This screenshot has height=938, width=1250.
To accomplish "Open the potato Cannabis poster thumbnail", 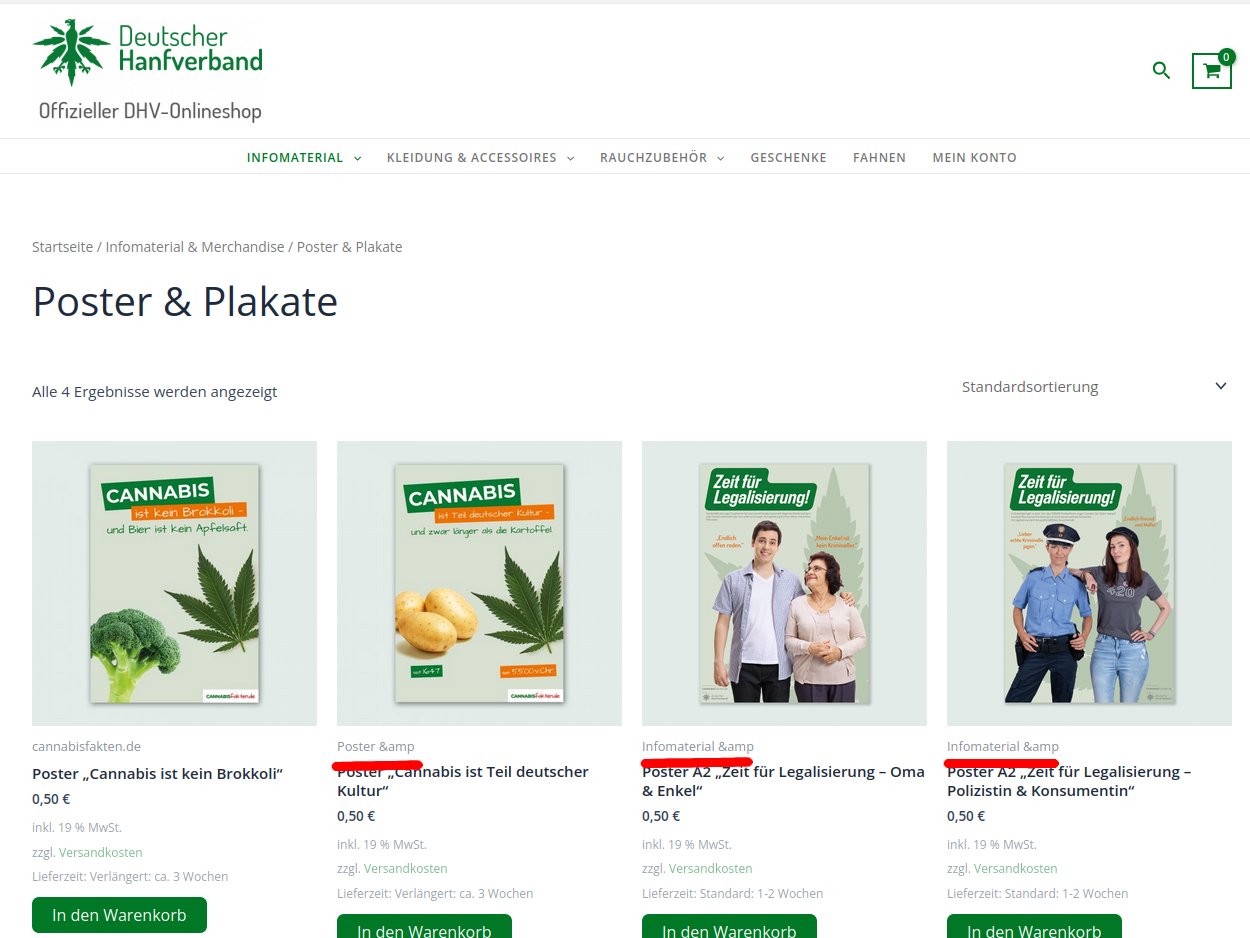I will [x=479, y=583].
